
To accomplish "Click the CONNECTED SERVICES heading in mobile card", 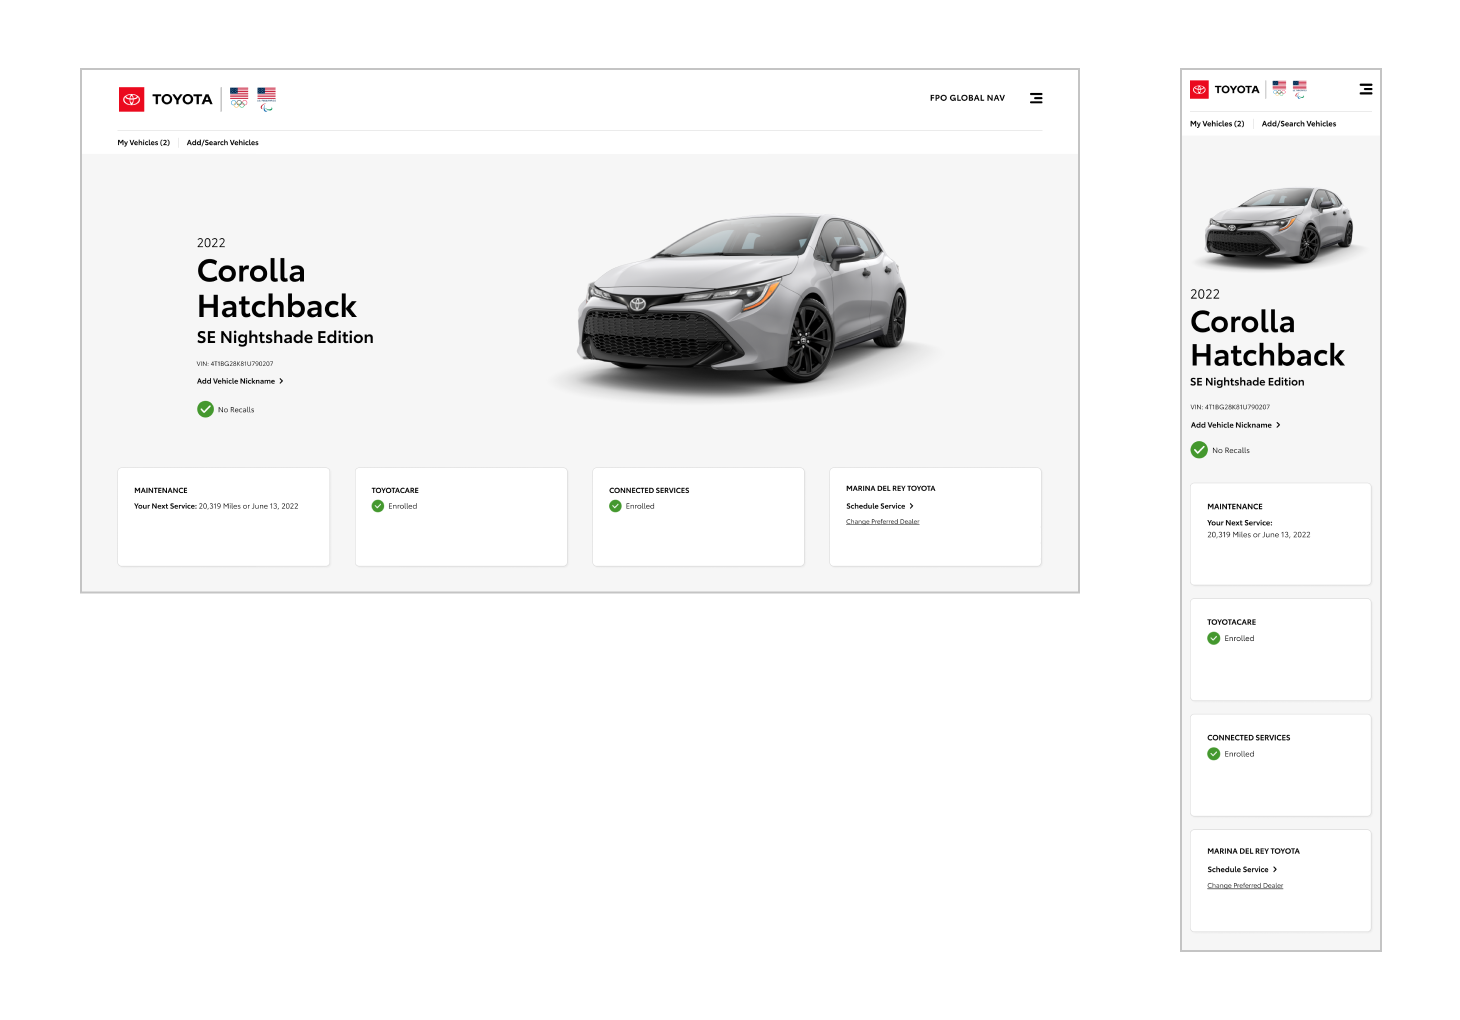I will 1248,738.
